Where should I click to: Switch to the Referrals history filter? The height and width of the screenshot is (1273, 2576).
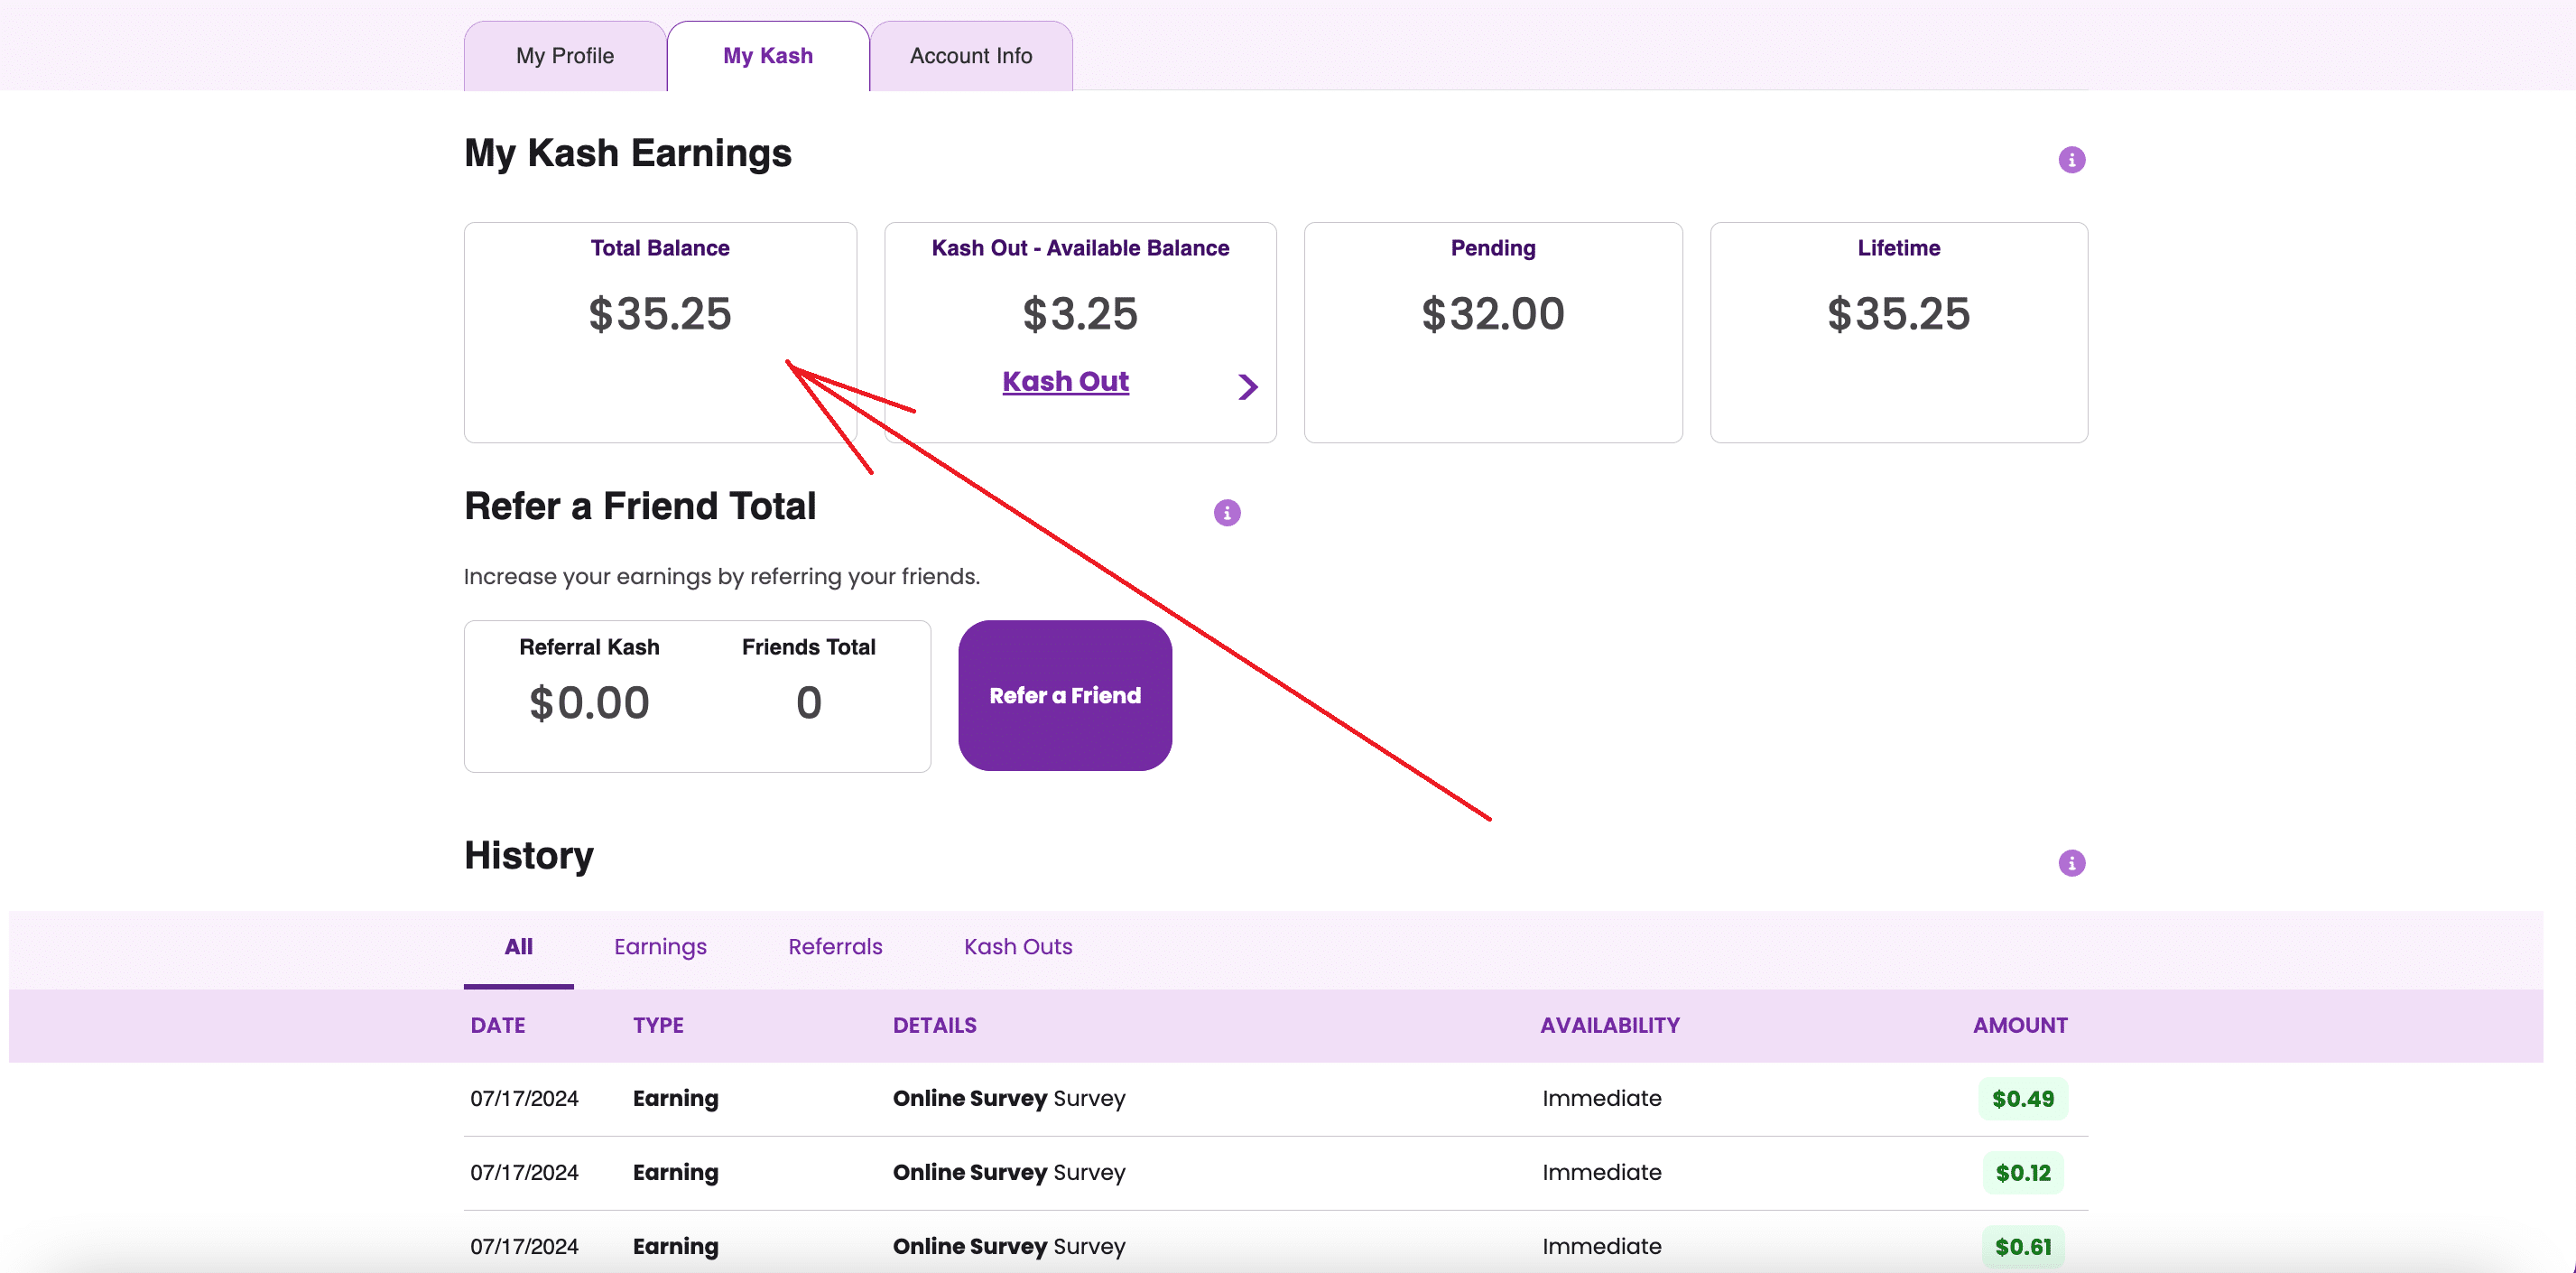tap(835, 946)
